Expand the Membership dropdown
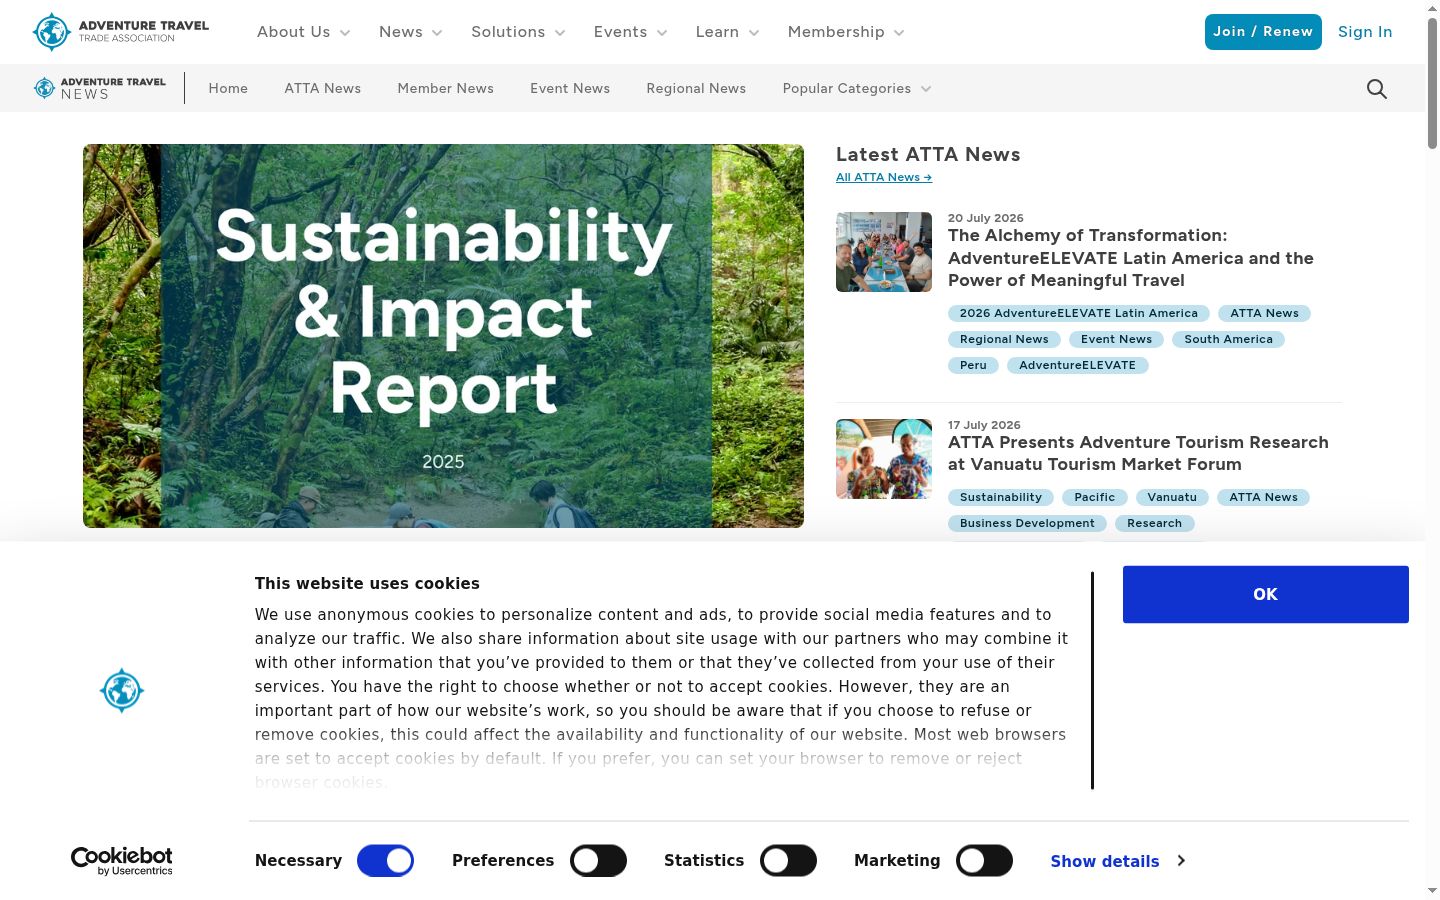Viewport: 1440px width, 900px height. [x=847, y=32]
